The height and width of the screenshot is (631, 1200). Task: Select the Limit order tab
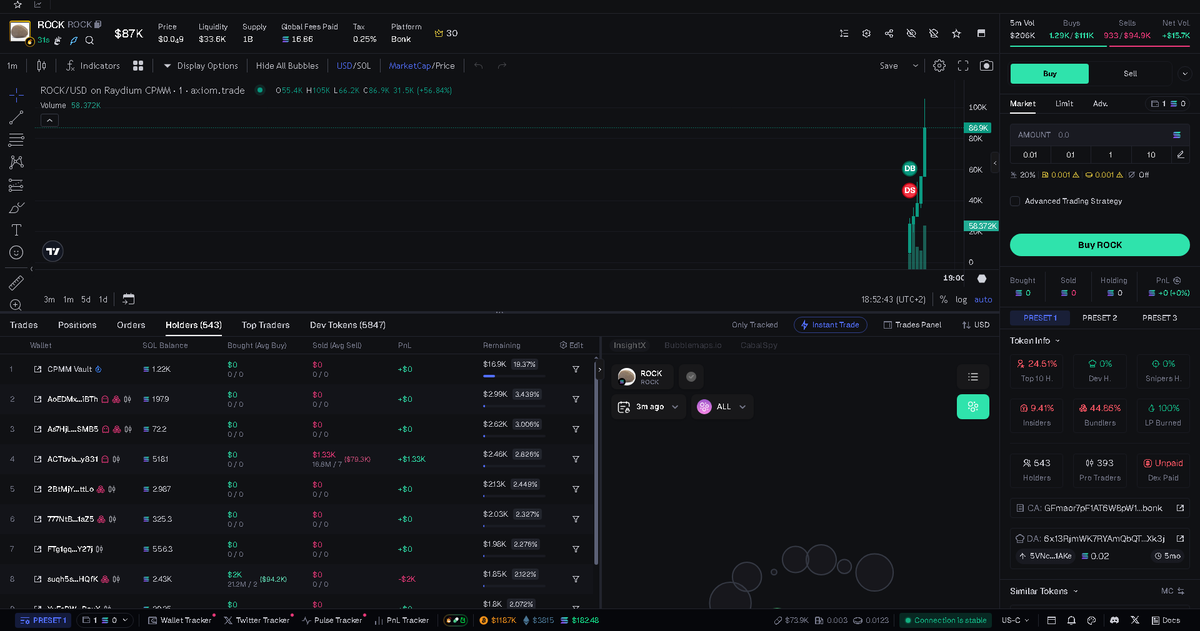[x=1064, y=103]
